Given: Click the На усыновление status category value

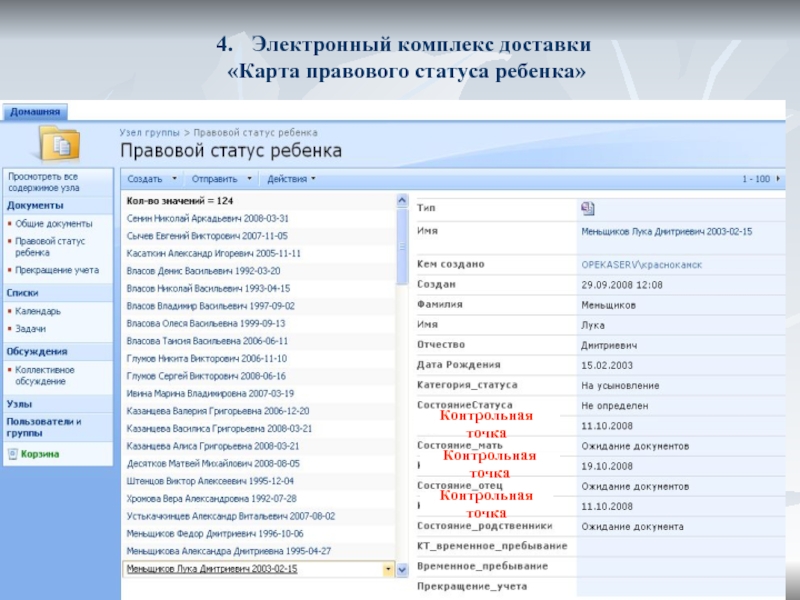Looking at the screenshot, I should pos(620,386).
